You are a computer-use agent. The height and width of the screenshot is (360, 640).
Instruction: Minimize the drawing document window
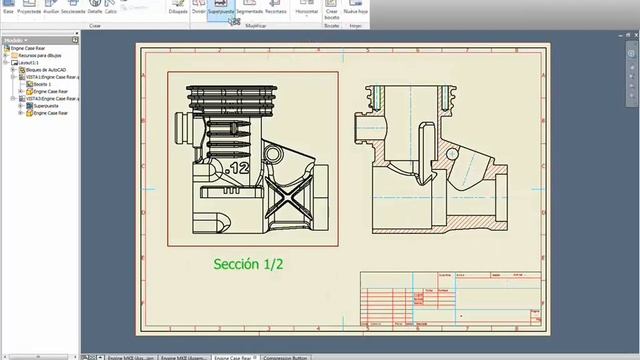click(621, 36)
